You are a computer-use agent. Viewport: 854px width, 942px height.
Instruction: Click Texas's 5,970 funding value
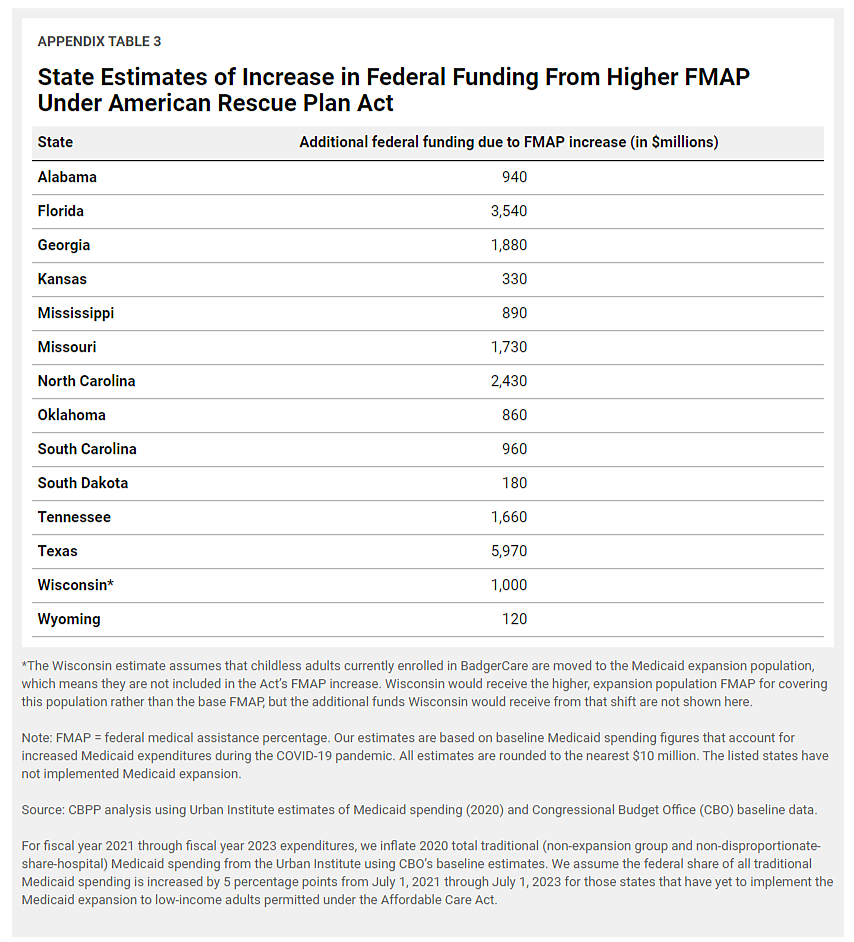click(508, 551)
